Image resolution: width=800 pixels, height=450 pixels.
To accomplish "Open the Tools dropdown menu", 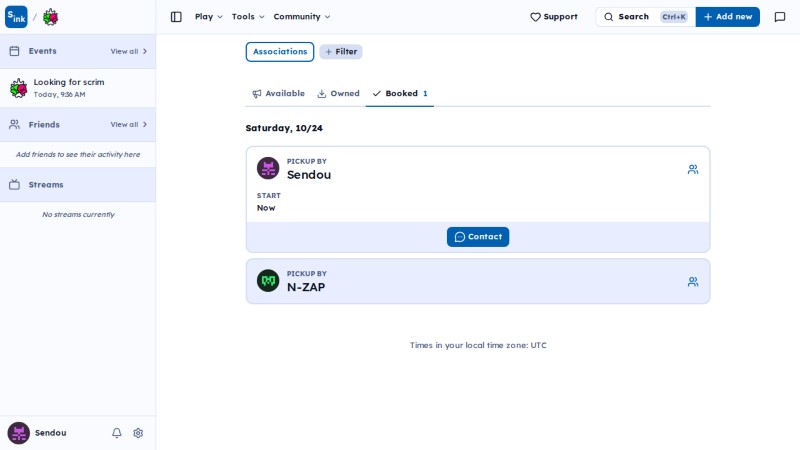I will [x=248, y=17].
